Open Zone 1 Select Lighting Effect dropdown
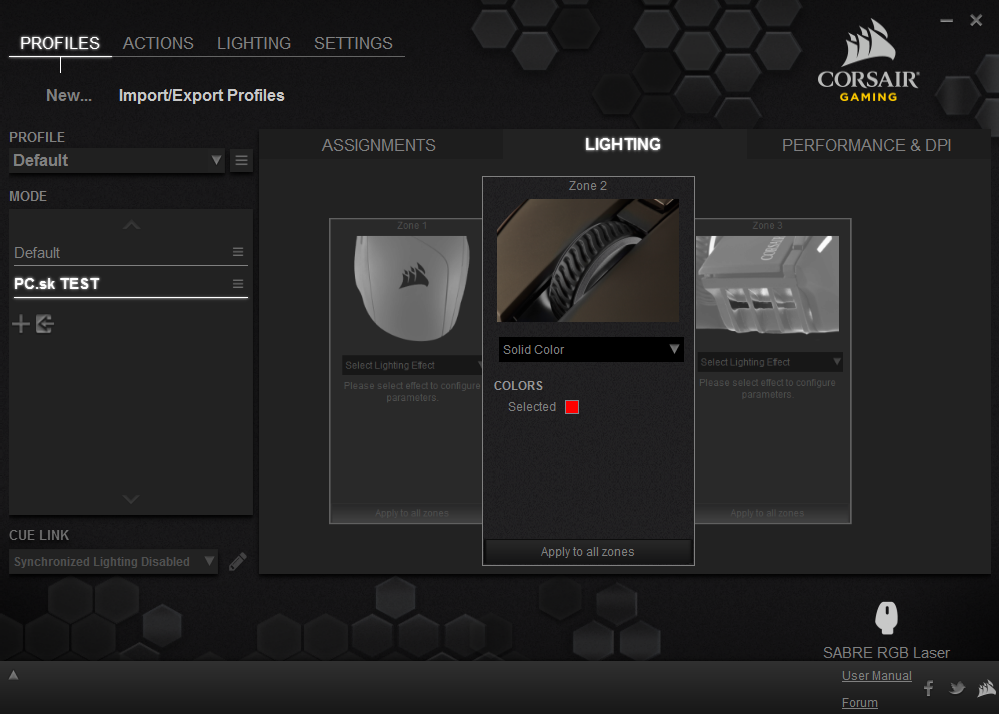 (412, 365)
